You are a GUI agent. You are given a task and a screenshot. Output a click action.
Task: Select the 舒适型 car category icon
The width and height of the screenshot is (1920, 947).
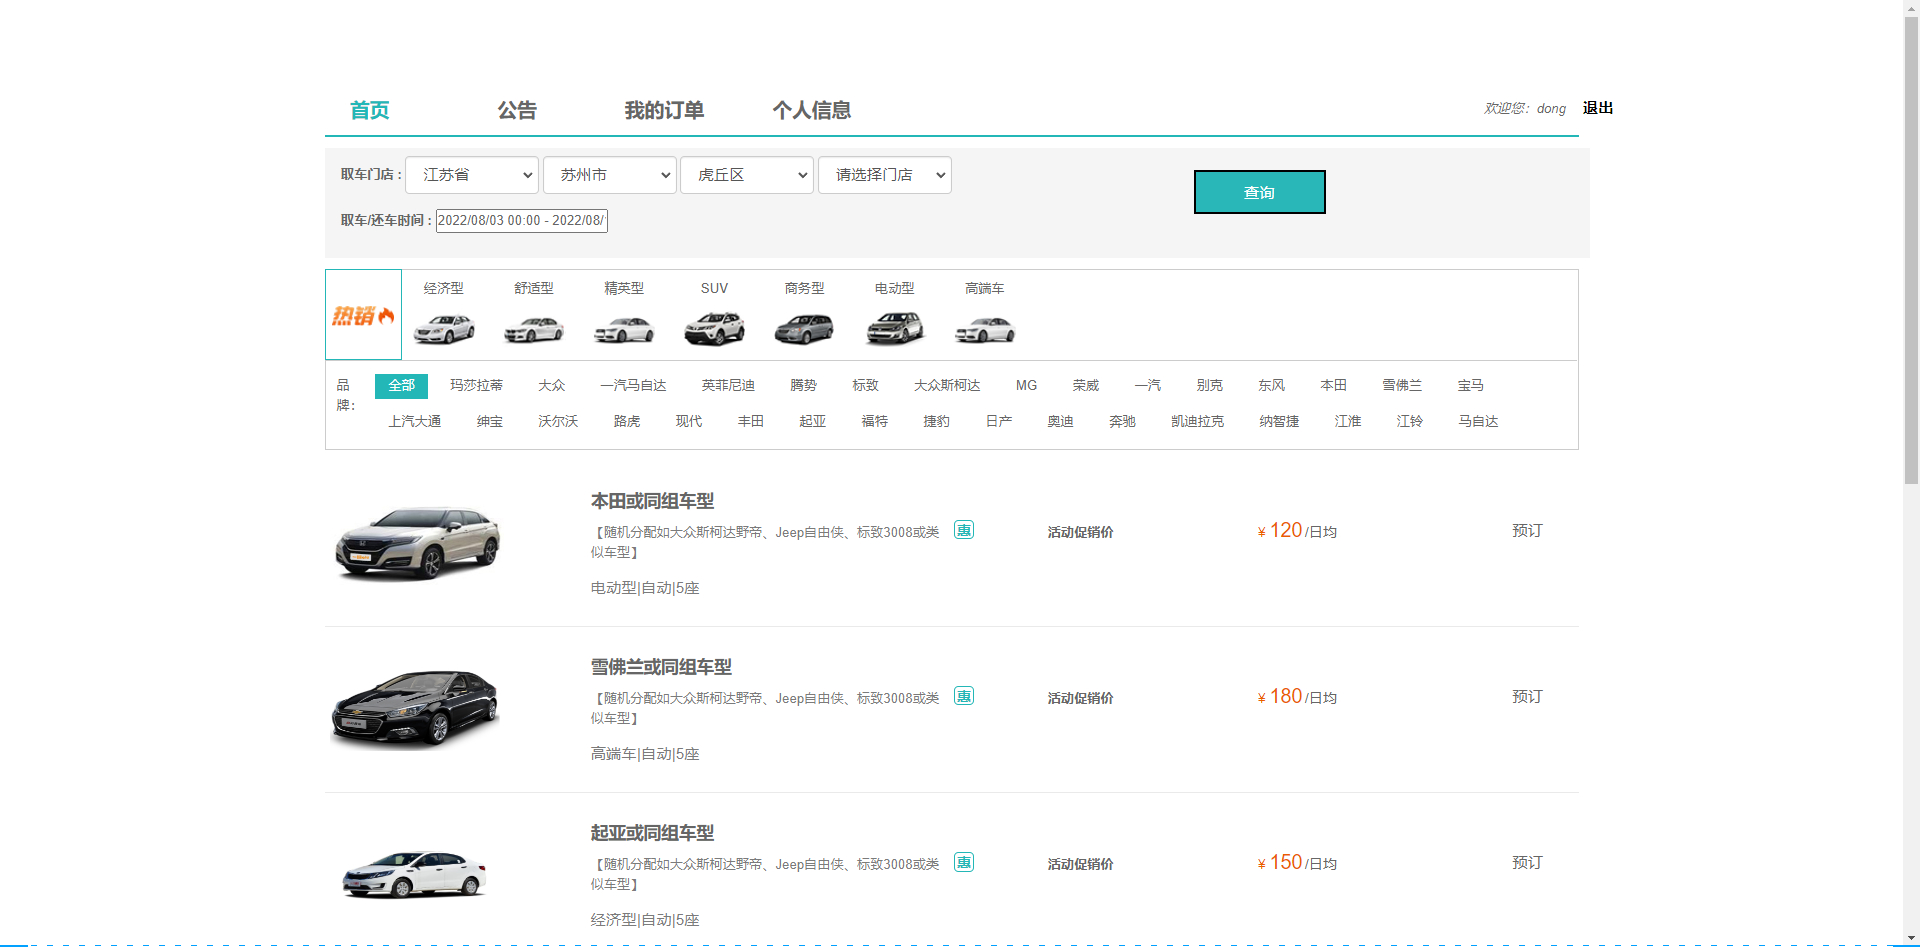(x=534, y=329)
